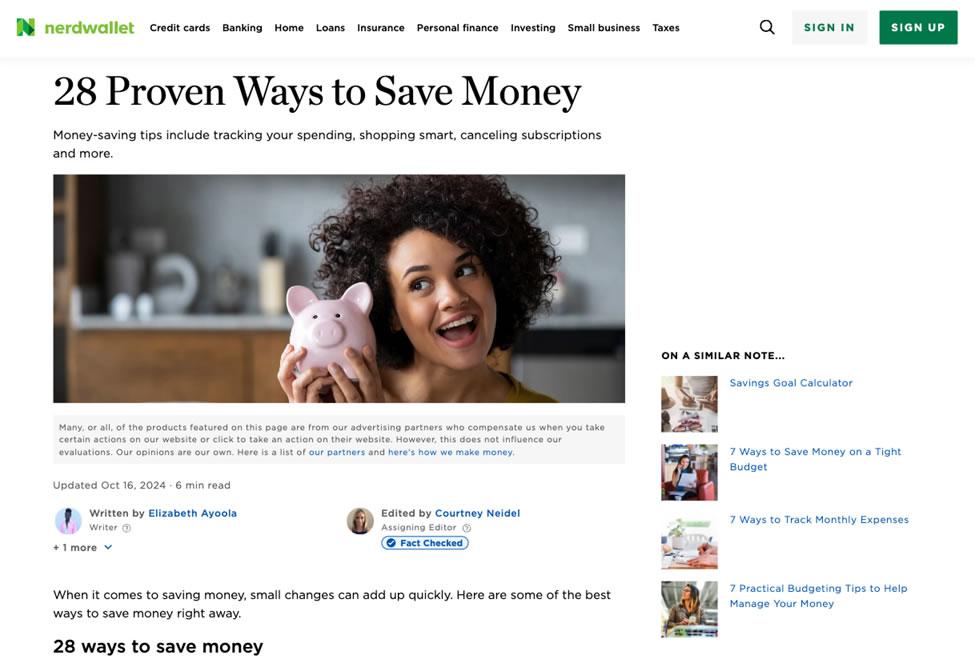Expand the '+ 1 more' authors chevron

pos(108,547)
